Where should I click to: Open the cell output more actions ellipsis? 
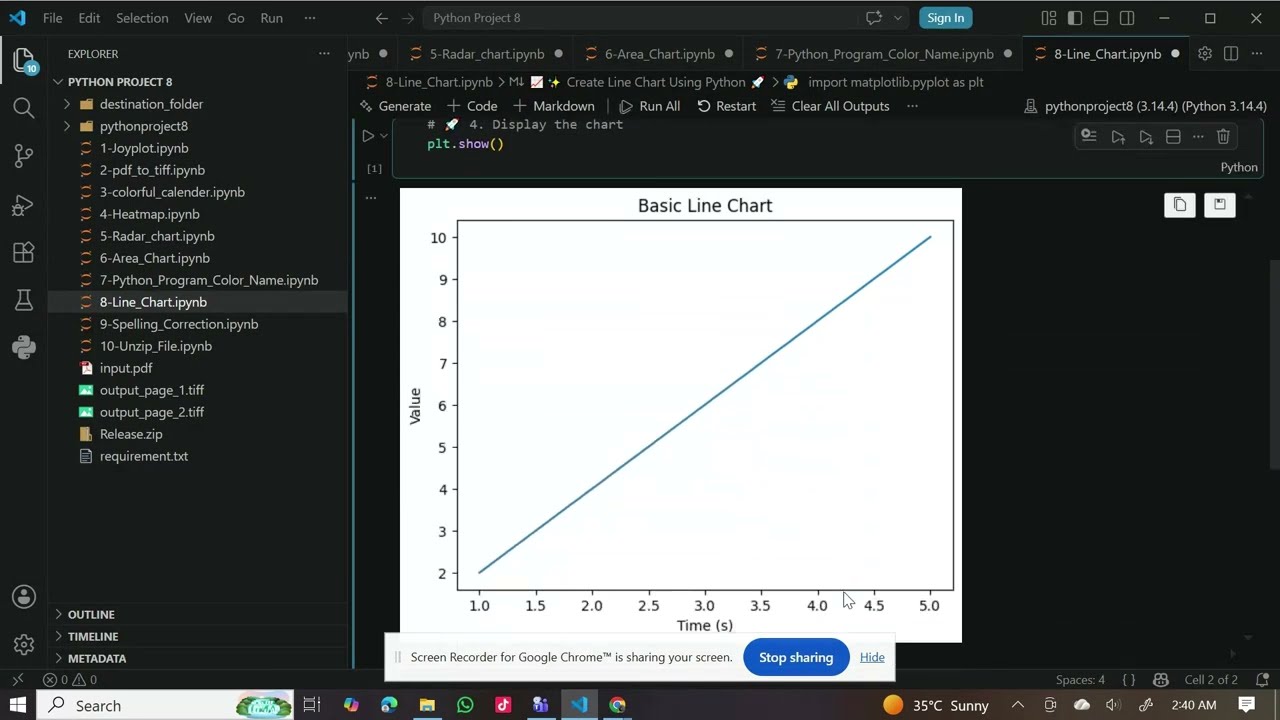tap(371, 198)
